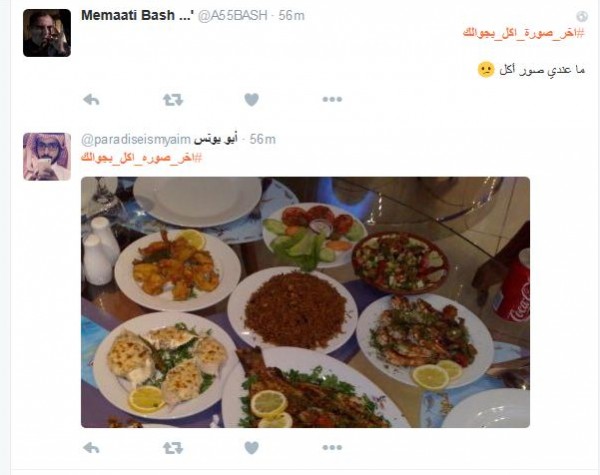Reply to the food photo tweet
600x475 pixels.
click(x=91, y=448)
